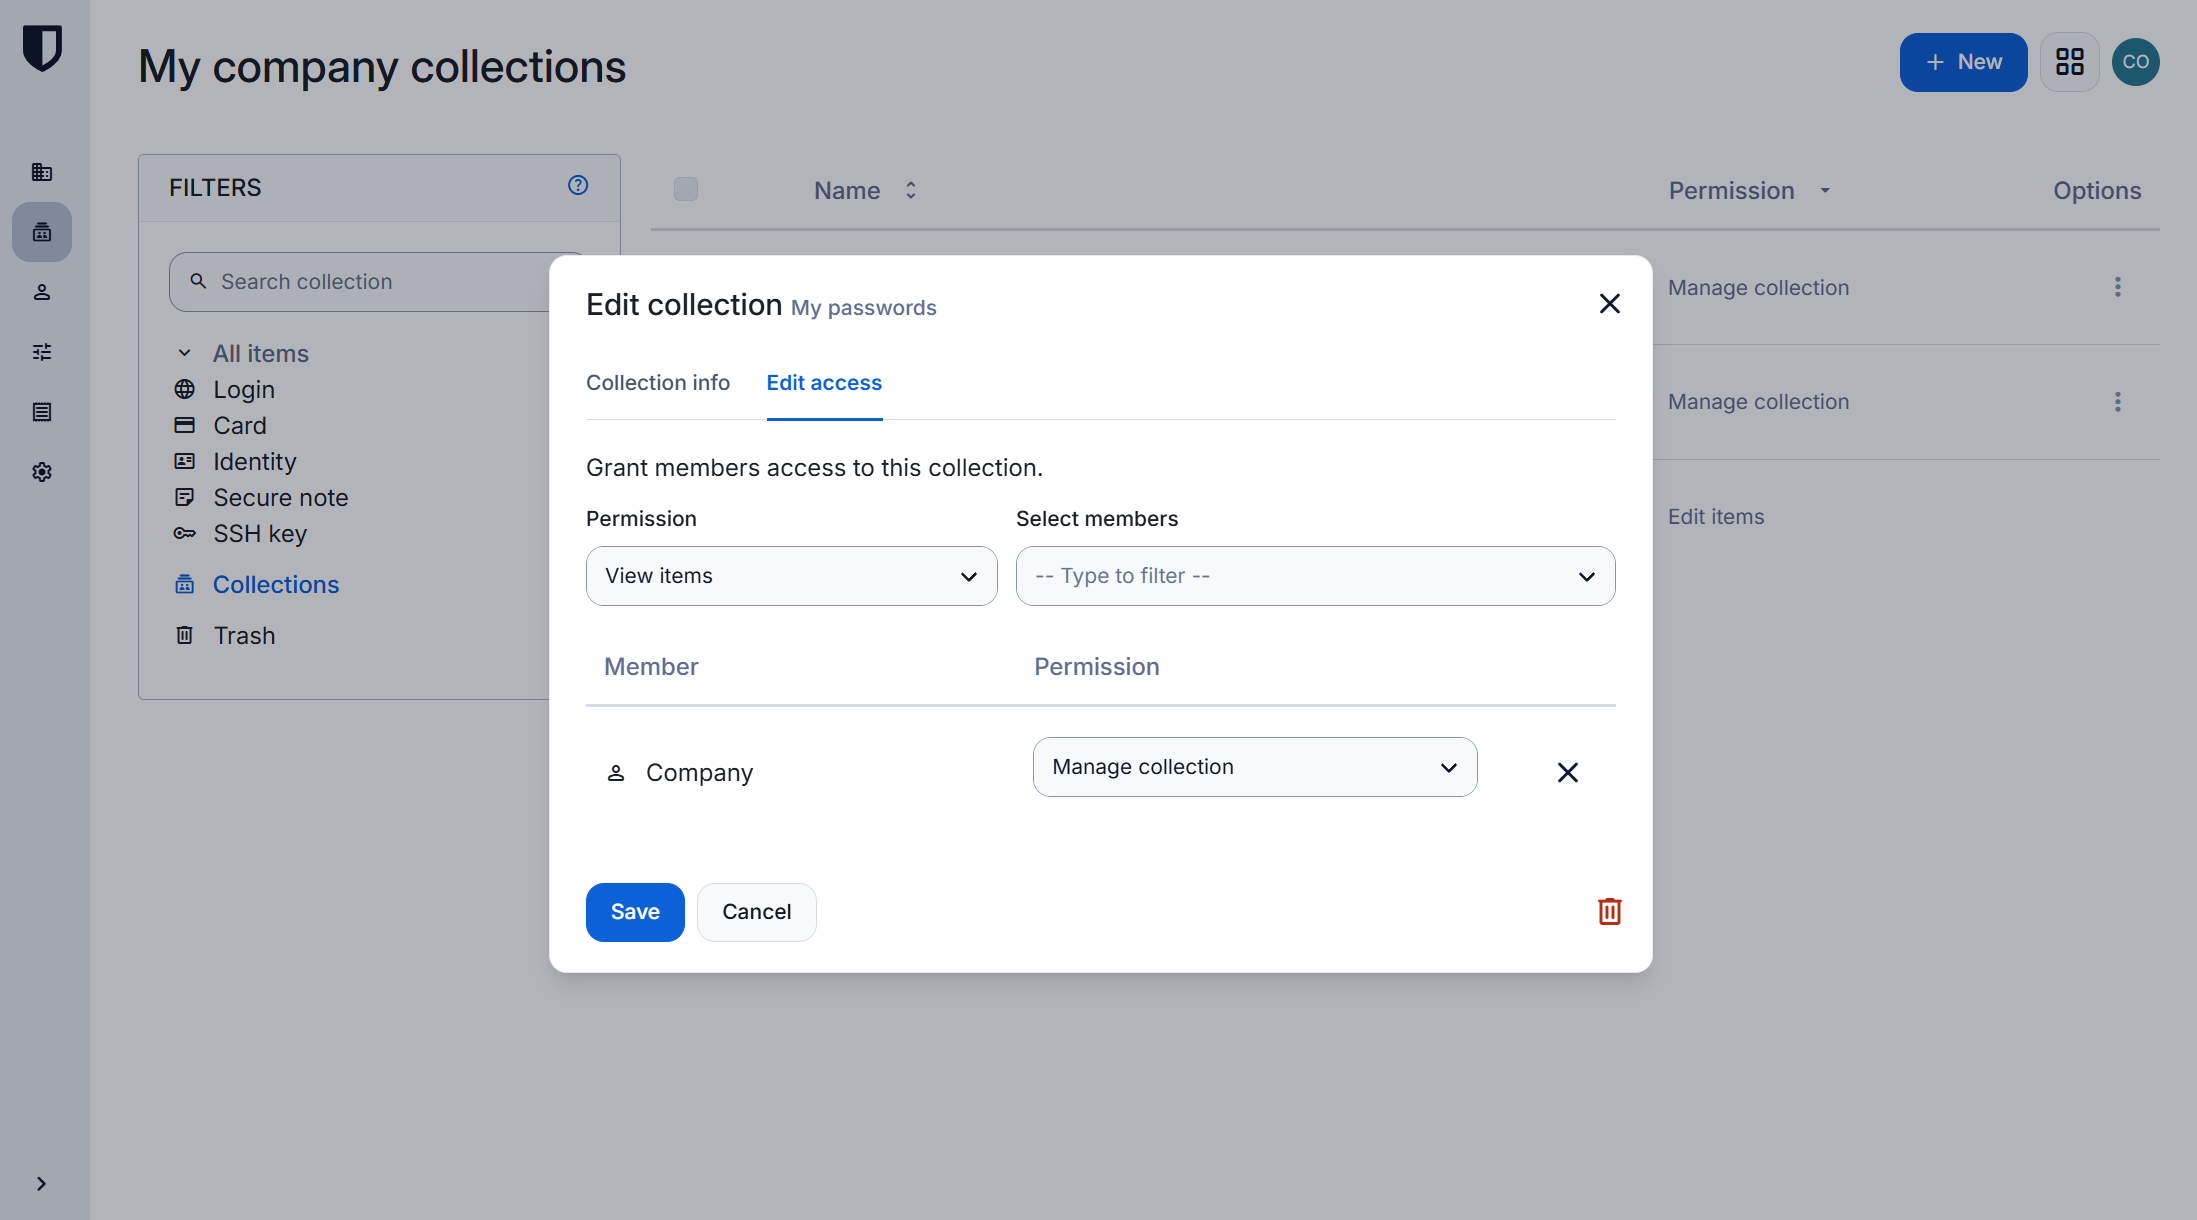Open the sliders settings icon in sidebar

(x=42, y=352)
